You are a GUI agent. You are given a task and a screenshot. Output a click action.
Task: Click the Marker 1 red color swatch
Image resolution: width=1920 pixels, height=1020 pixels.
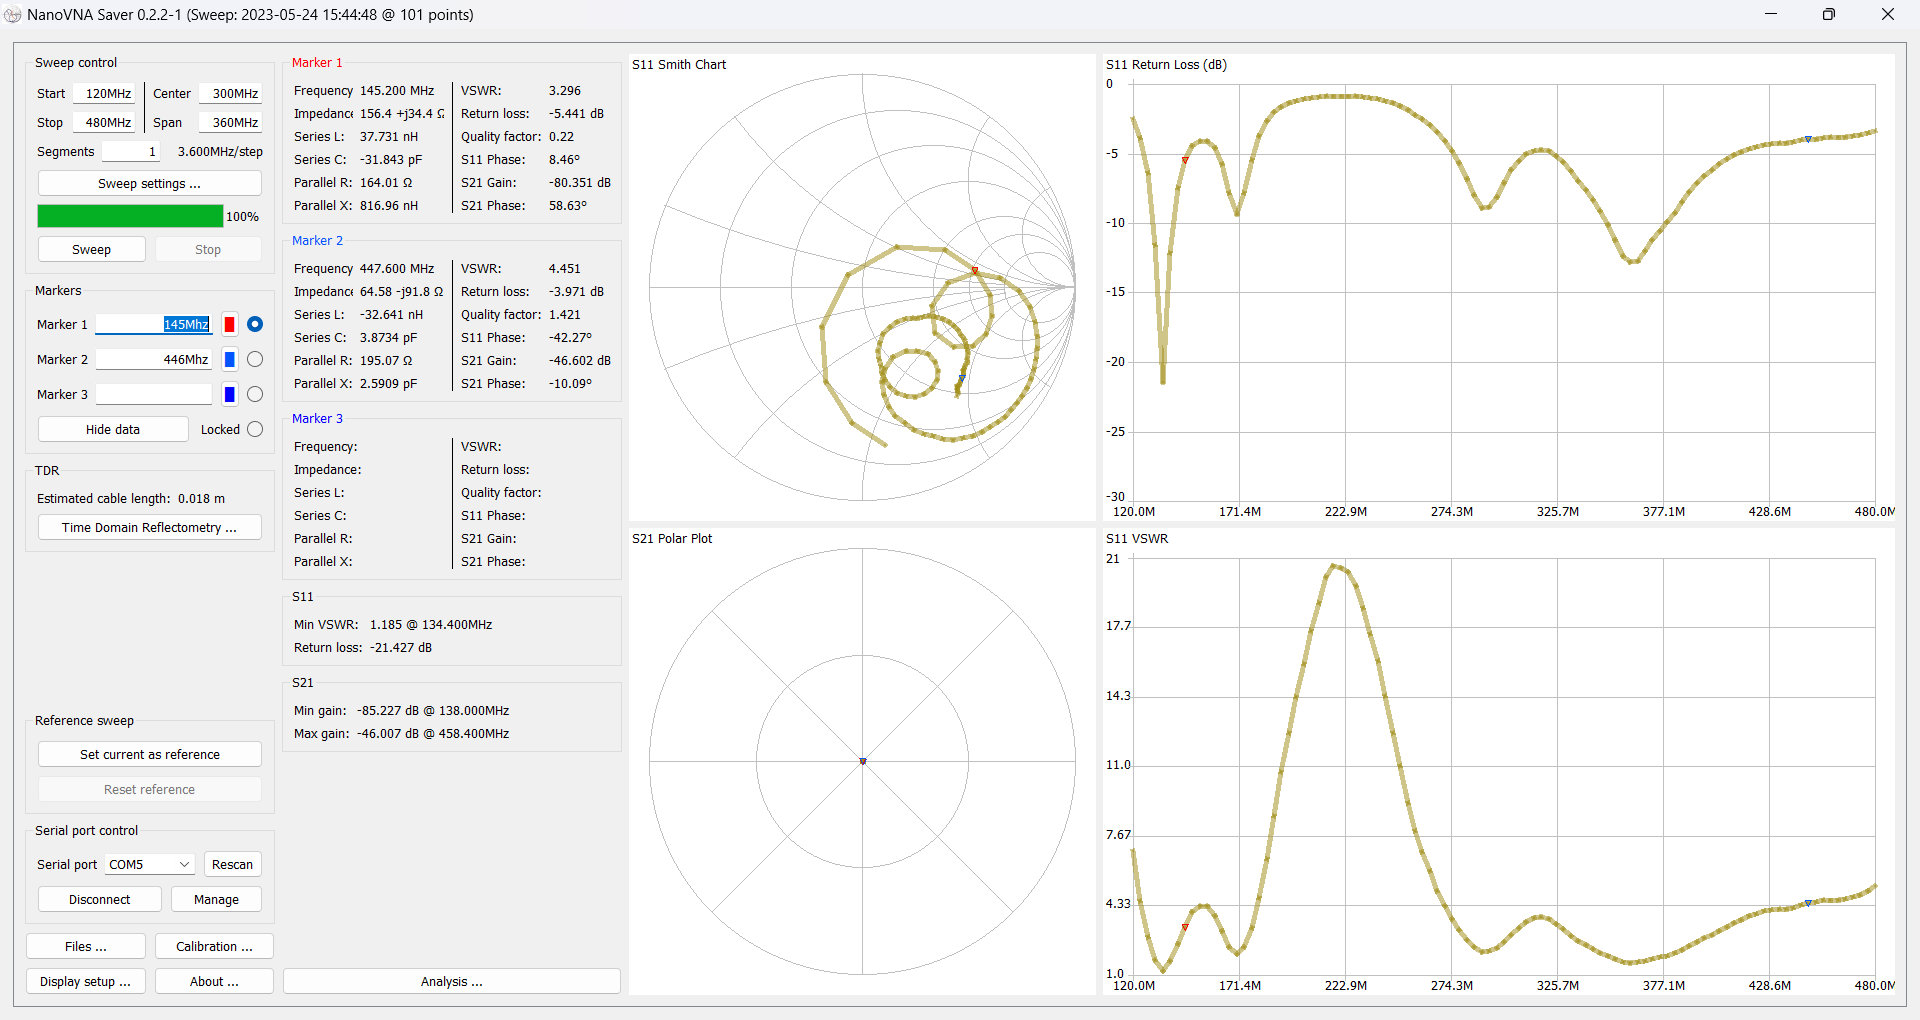(229, 324)
